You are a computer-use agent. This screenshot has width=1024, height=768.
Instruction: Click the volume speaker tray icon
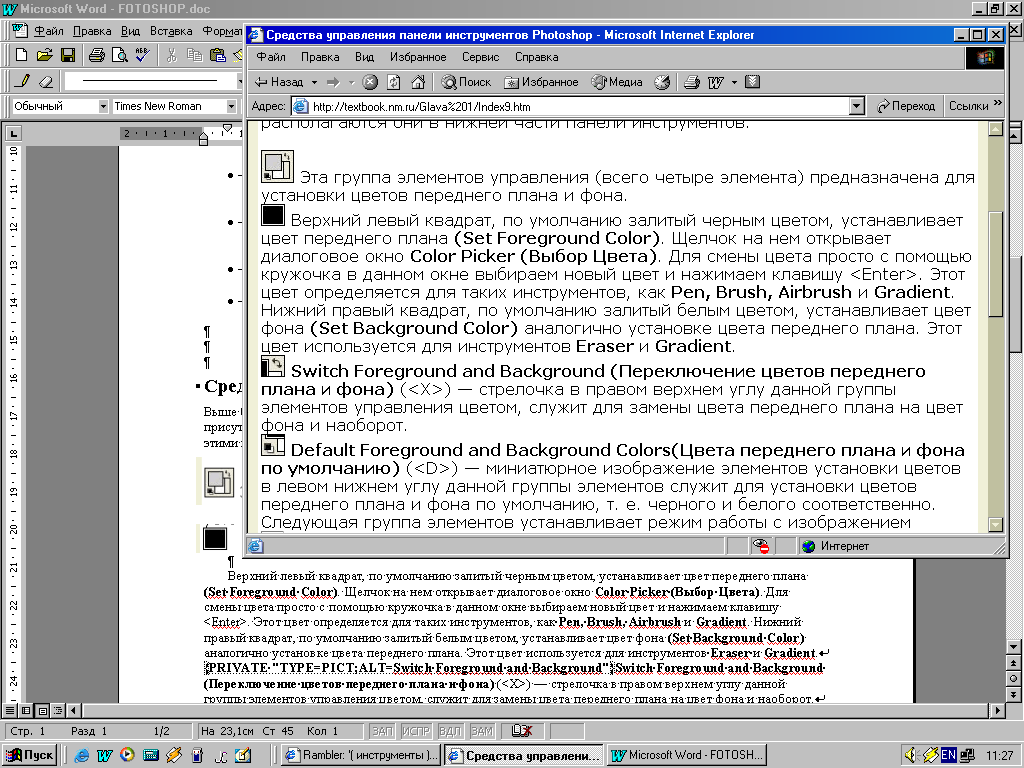click(x=911, y=756)
